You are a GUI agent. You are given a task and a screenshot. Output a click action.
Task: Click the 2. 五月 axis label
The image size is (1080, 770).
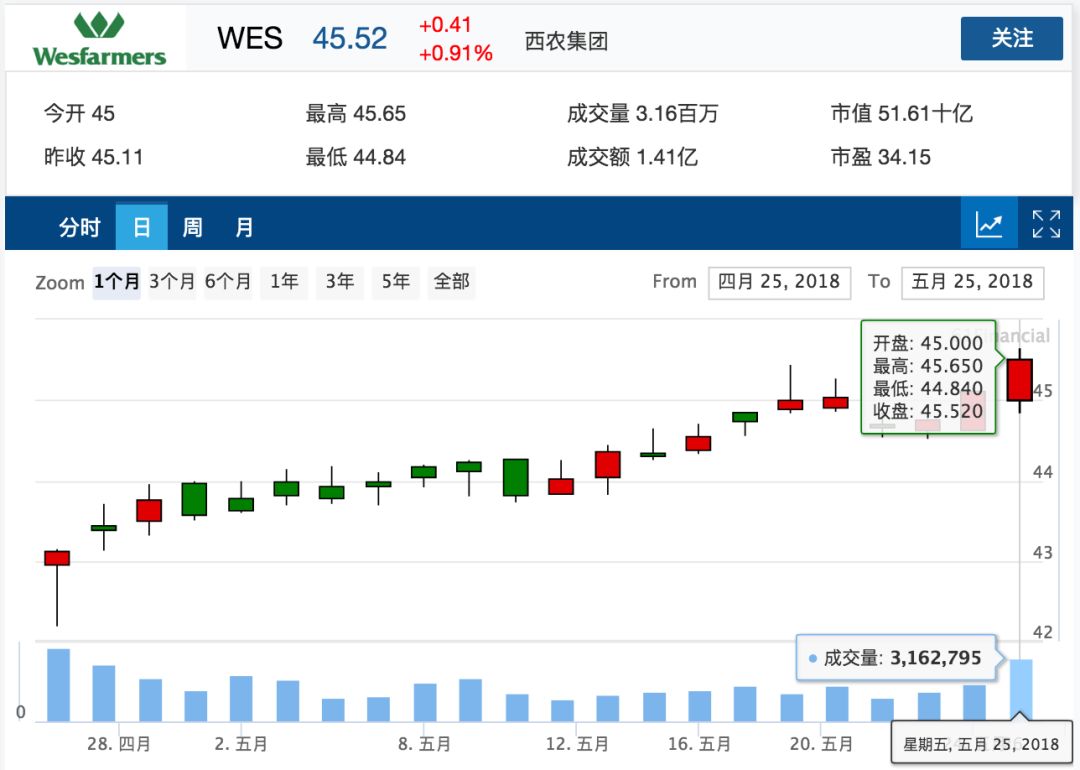[x=241, y=745]
